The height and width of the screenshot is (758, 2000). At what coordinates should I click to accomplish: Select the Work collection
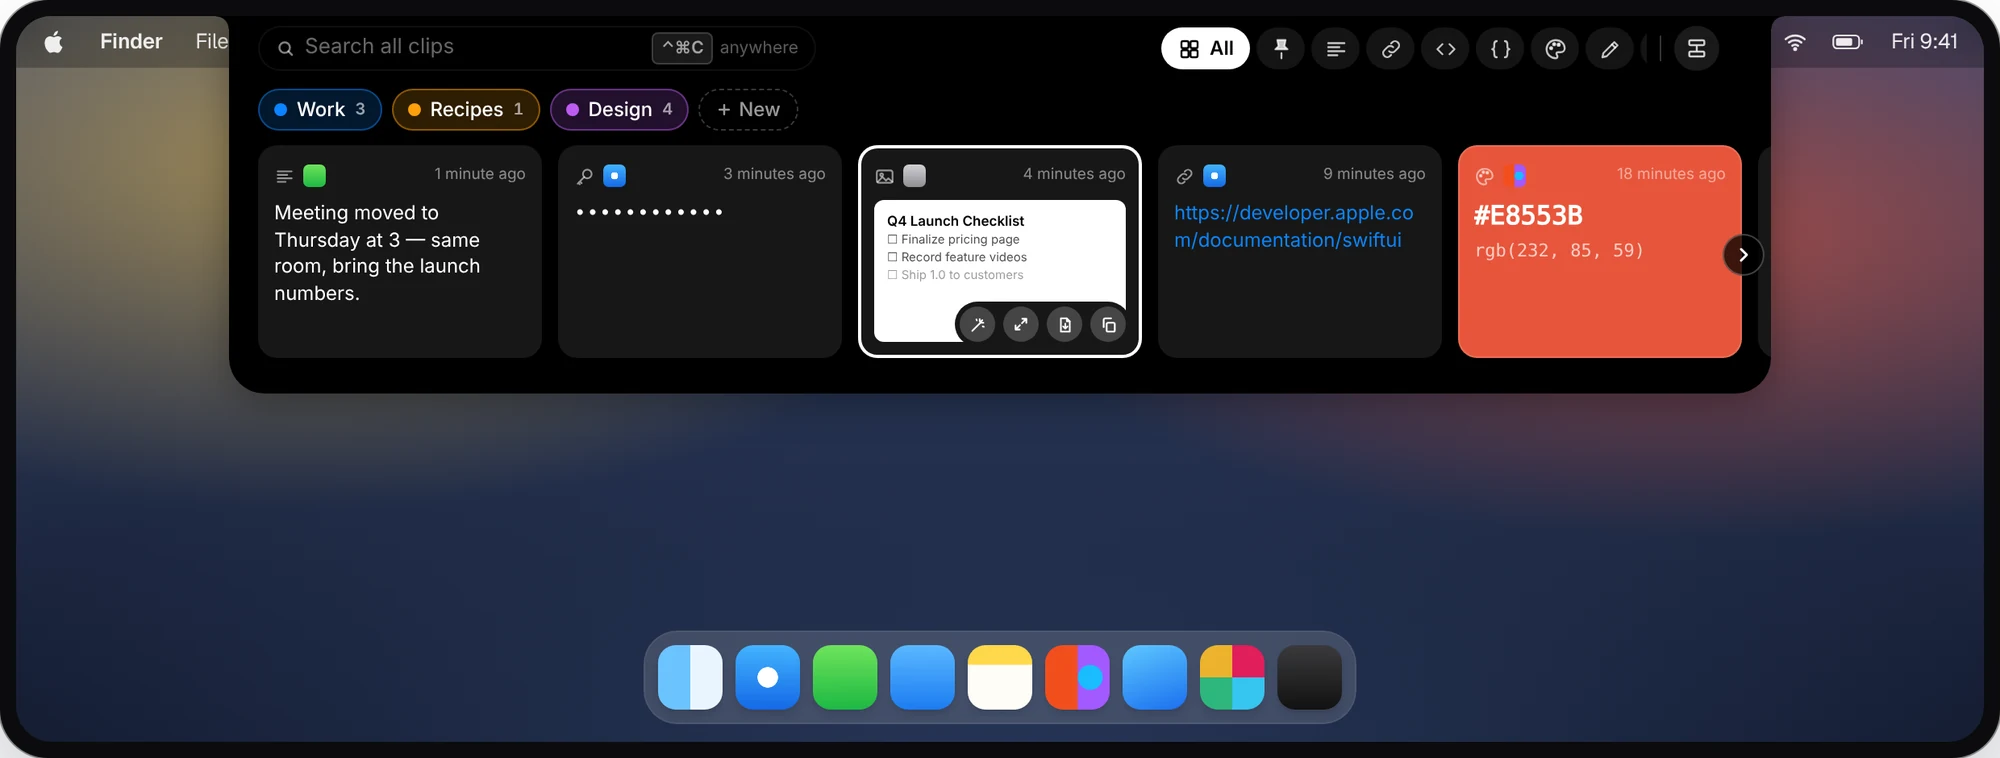click(x=320, y=109)
